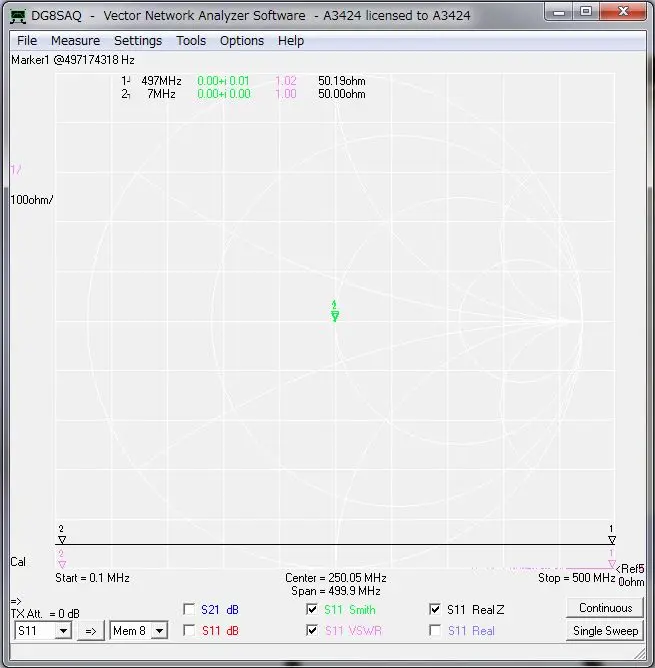Open the Settings menu
Viewport: 655px width, 668px height.
point(138,41)
